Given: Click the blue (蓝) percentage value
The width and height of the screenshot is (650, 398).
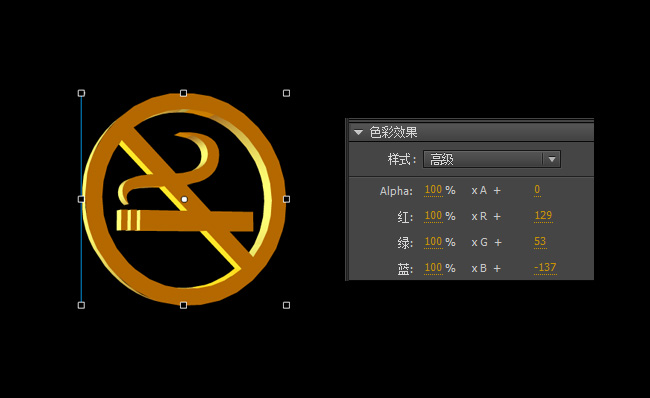Looking at the screenshot, I should [x=433, y=268].
